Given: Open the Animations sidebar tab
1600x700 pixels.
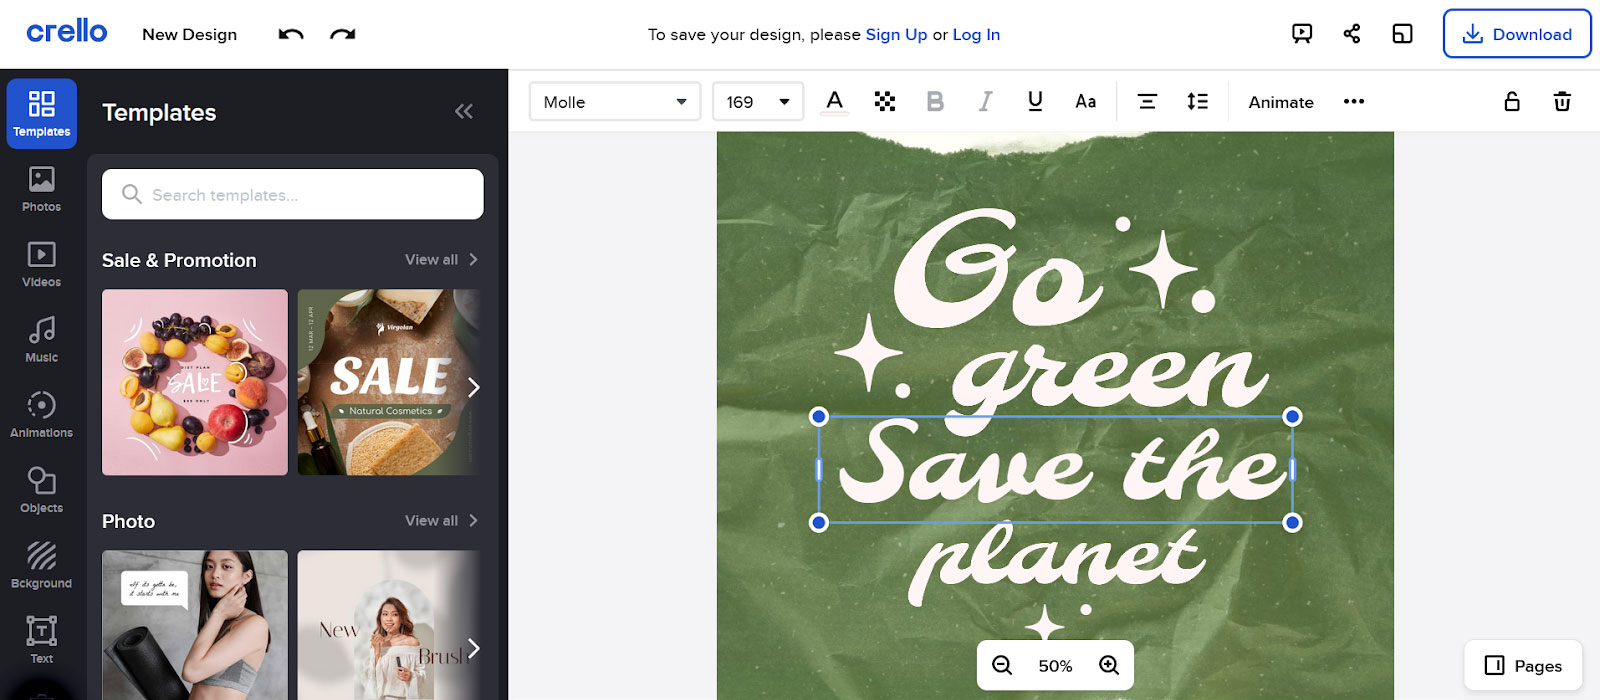Looking at the screenshot, I should tap(42, 415).
